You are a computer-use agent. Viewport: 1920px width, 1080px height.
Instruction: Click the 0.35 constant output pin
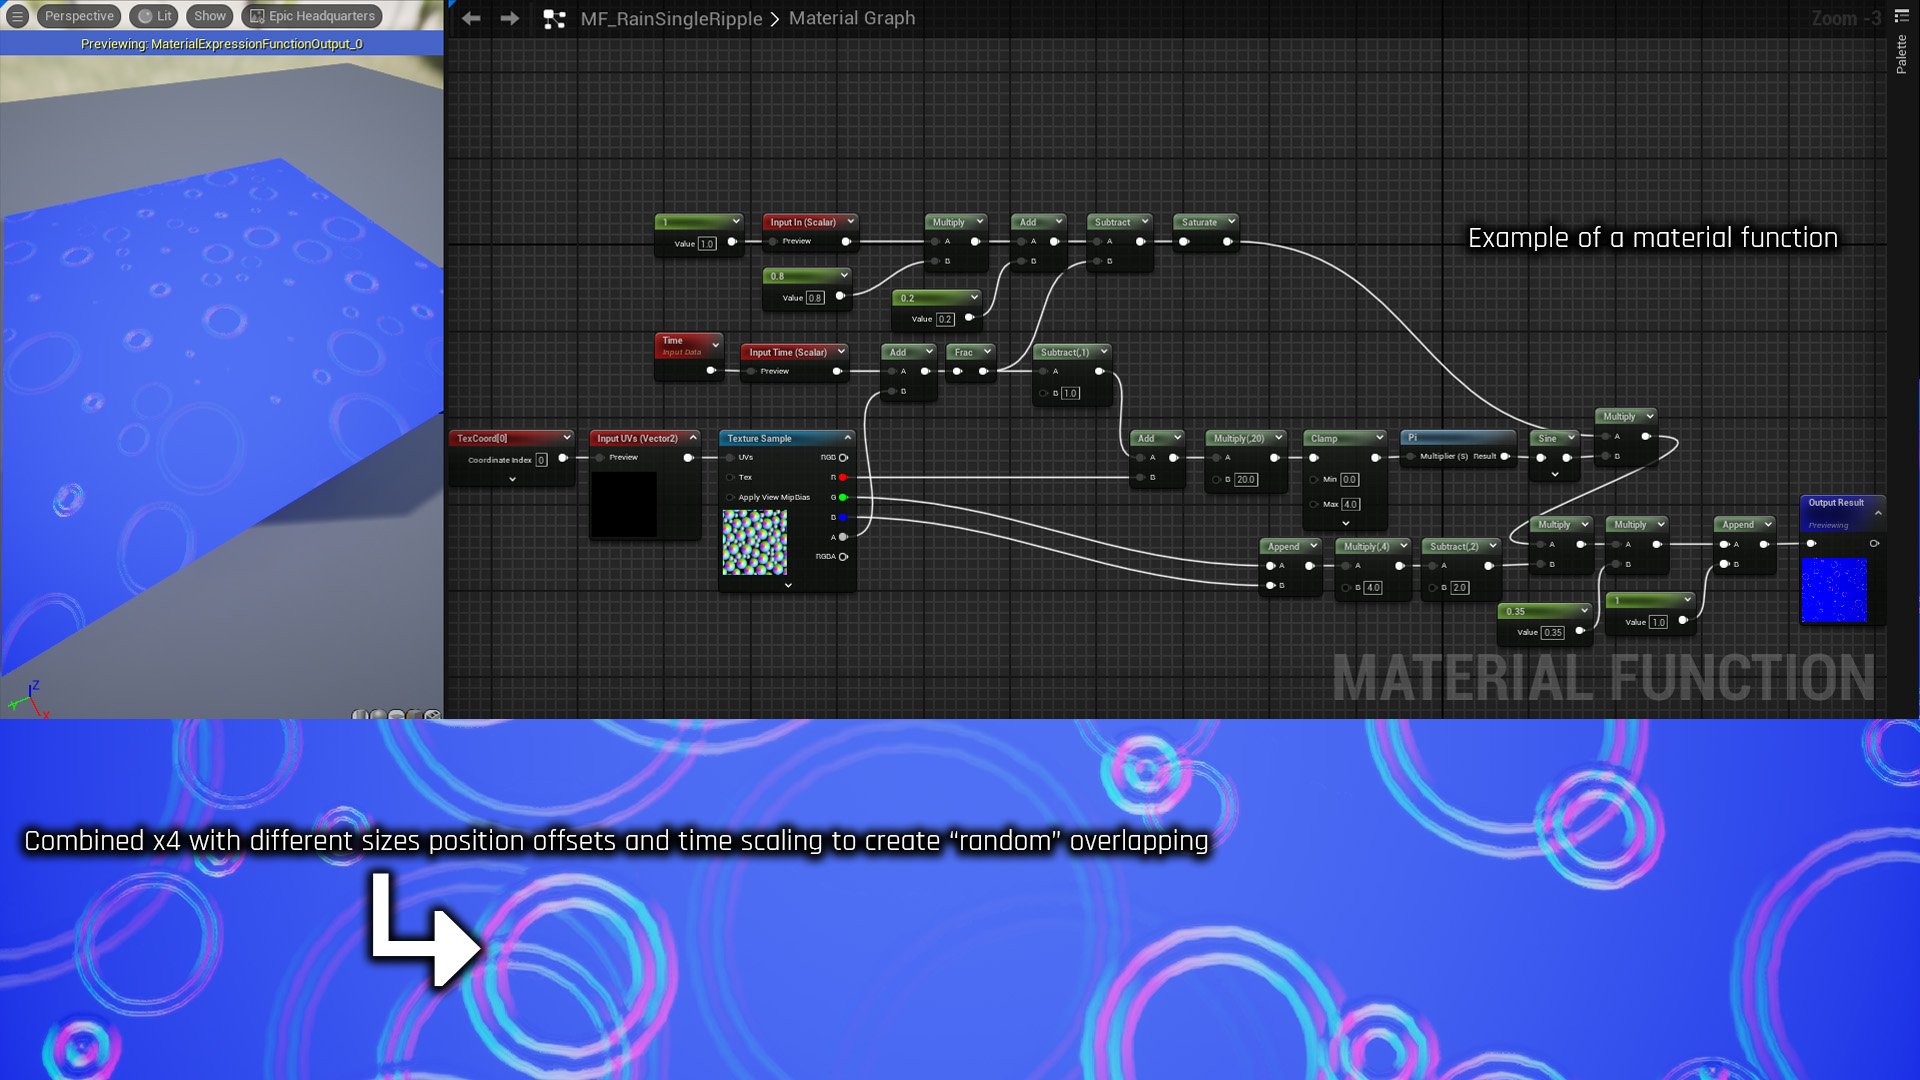coord(1580,631)
